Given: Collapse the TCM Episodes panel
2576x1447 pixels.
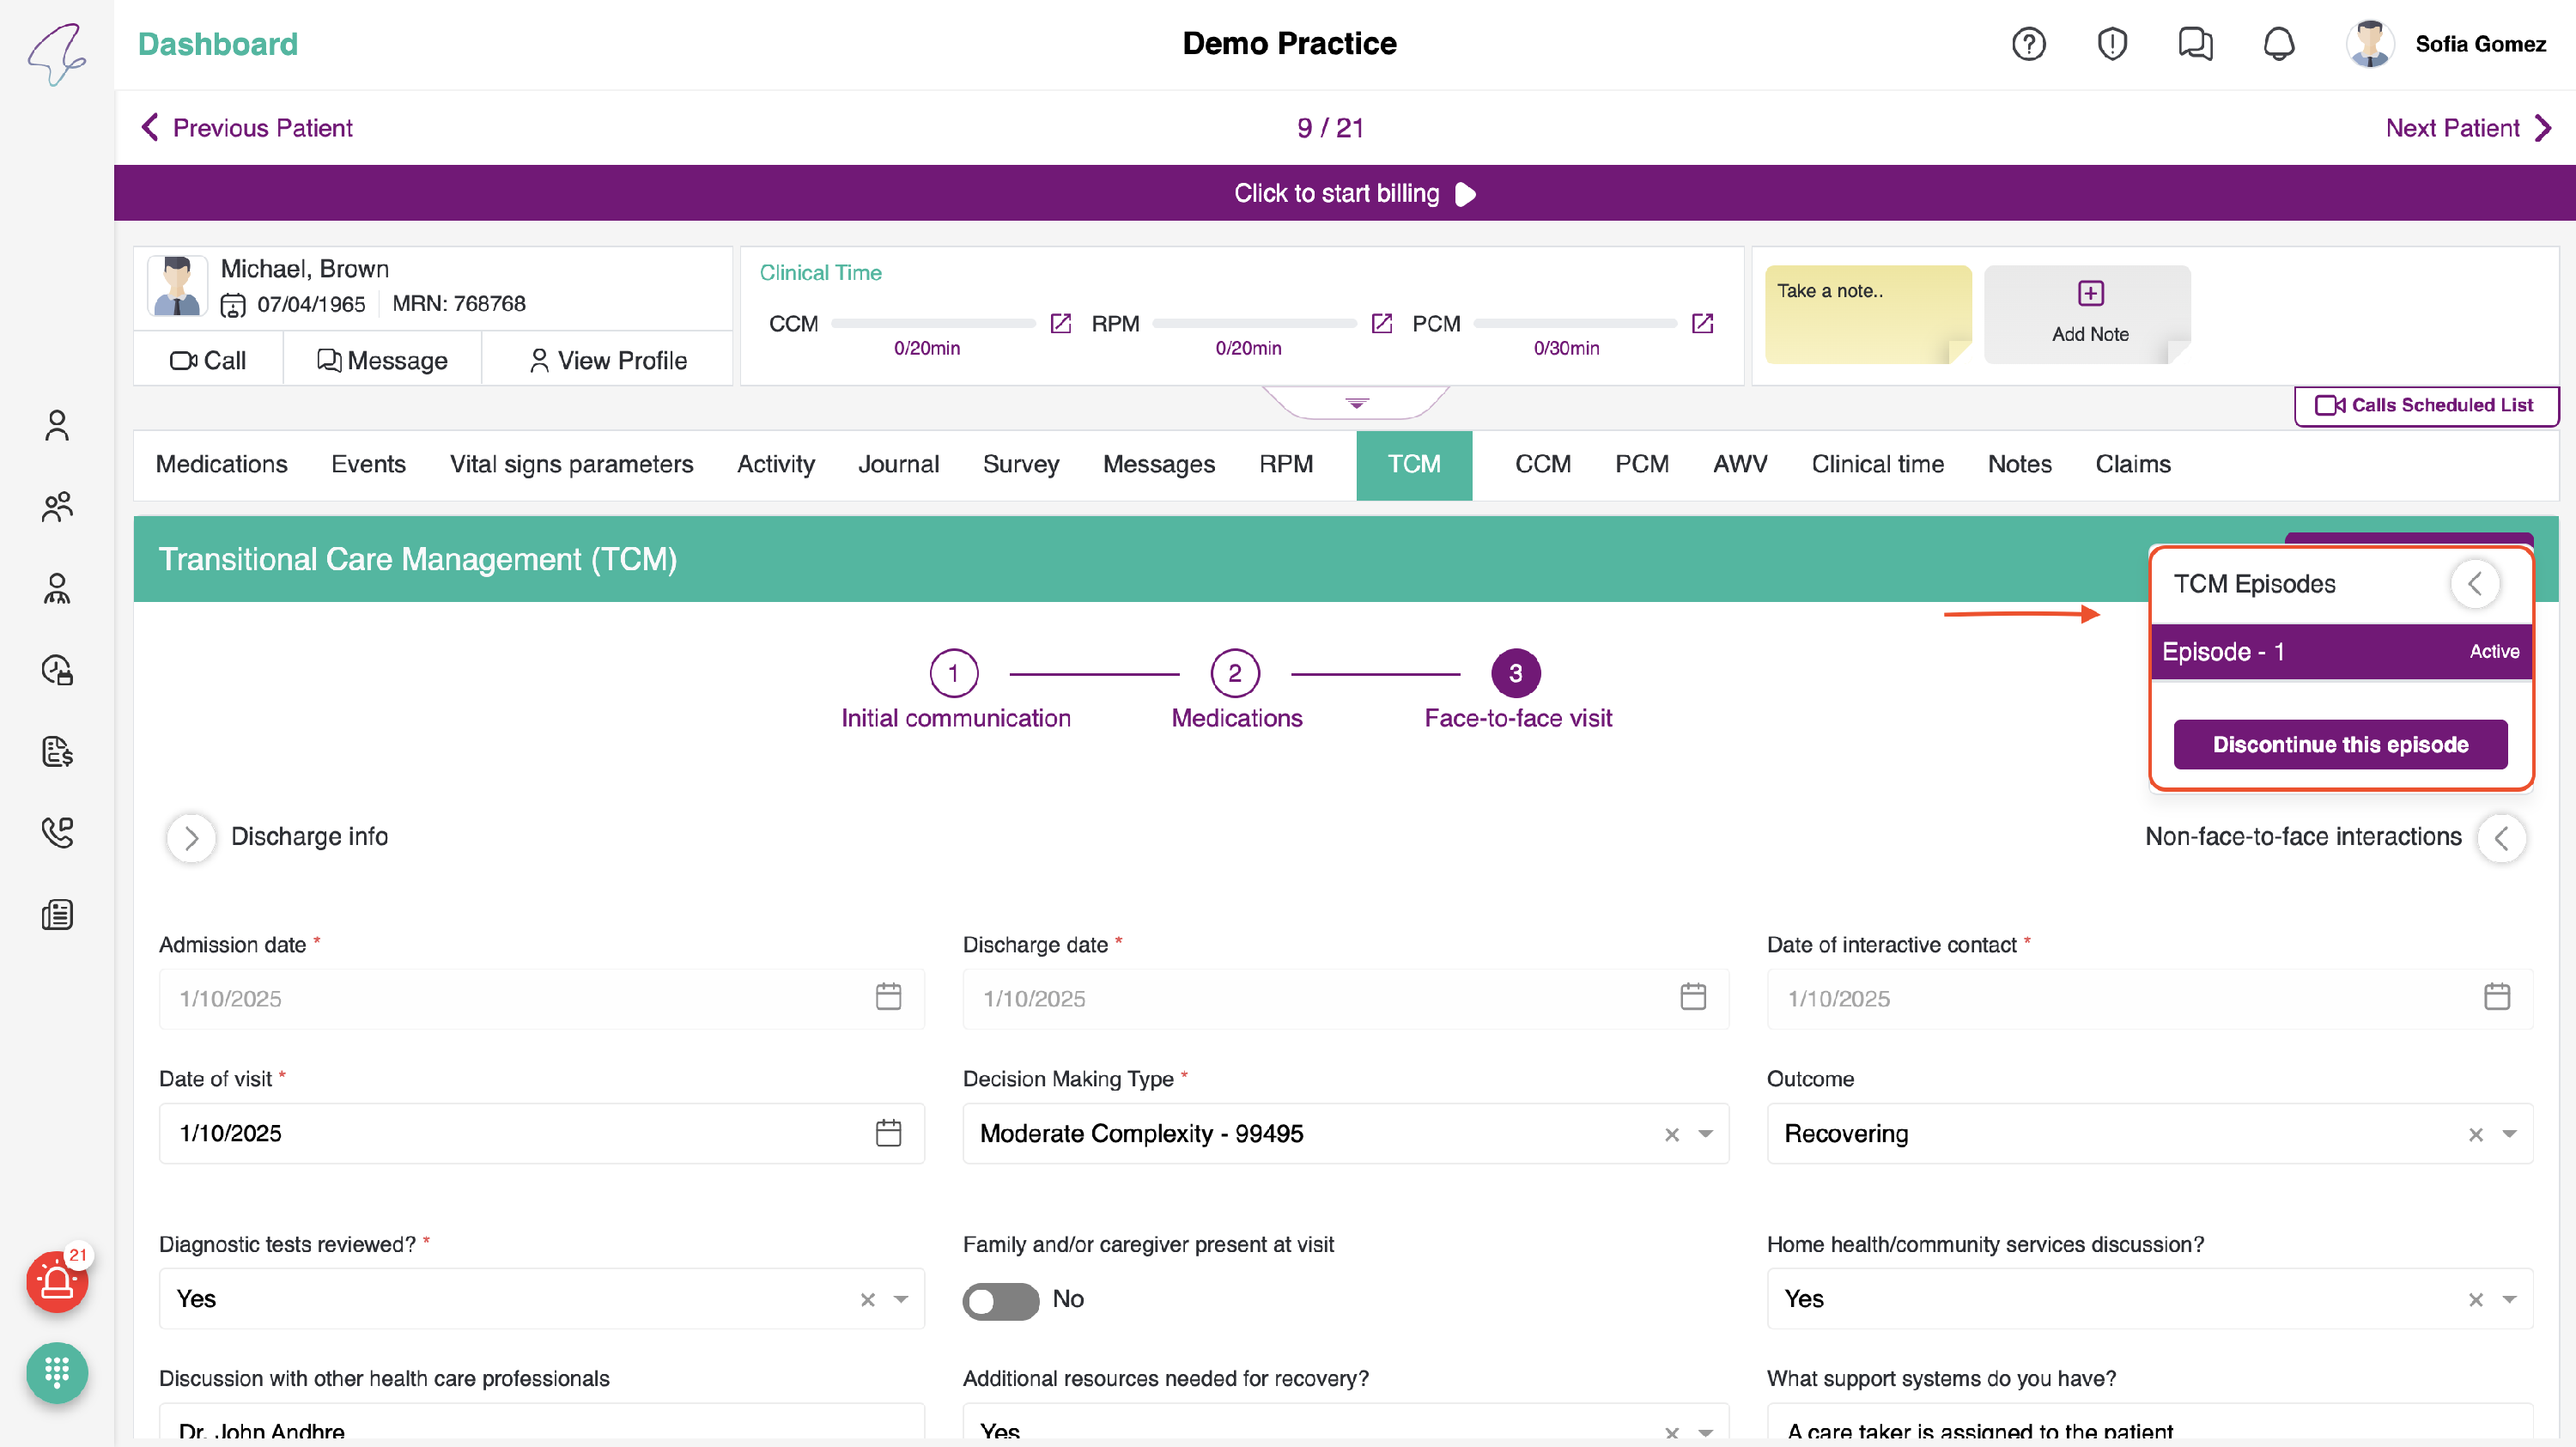Looking at the screenshot, I should tap(2475, 584).
